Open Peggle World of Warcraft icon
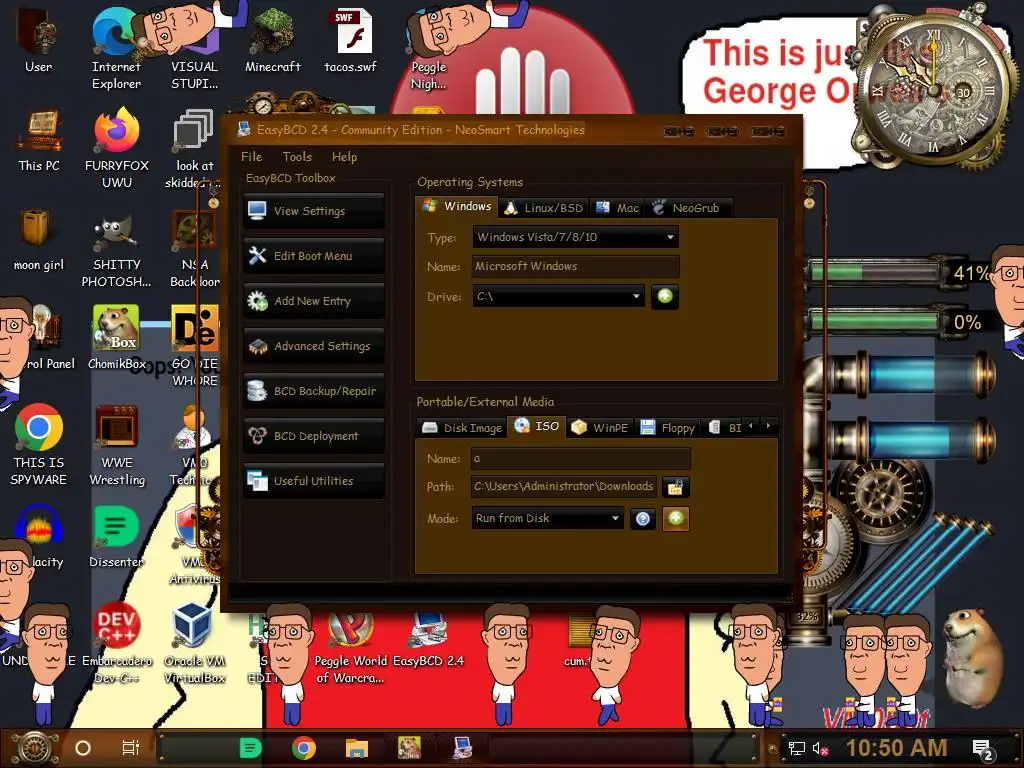The image size is (1024, 768). point(351,647)
